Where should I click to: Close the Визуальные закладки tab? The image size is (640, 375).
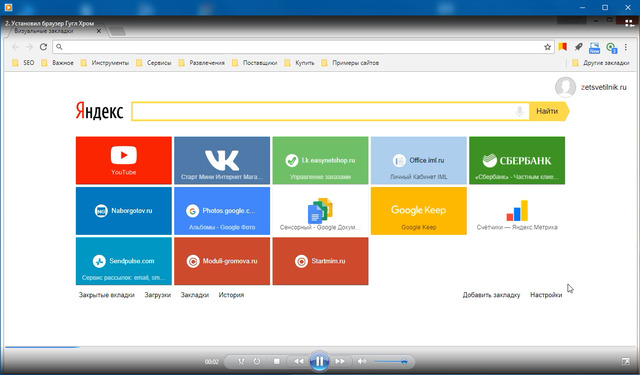(99, 31)
